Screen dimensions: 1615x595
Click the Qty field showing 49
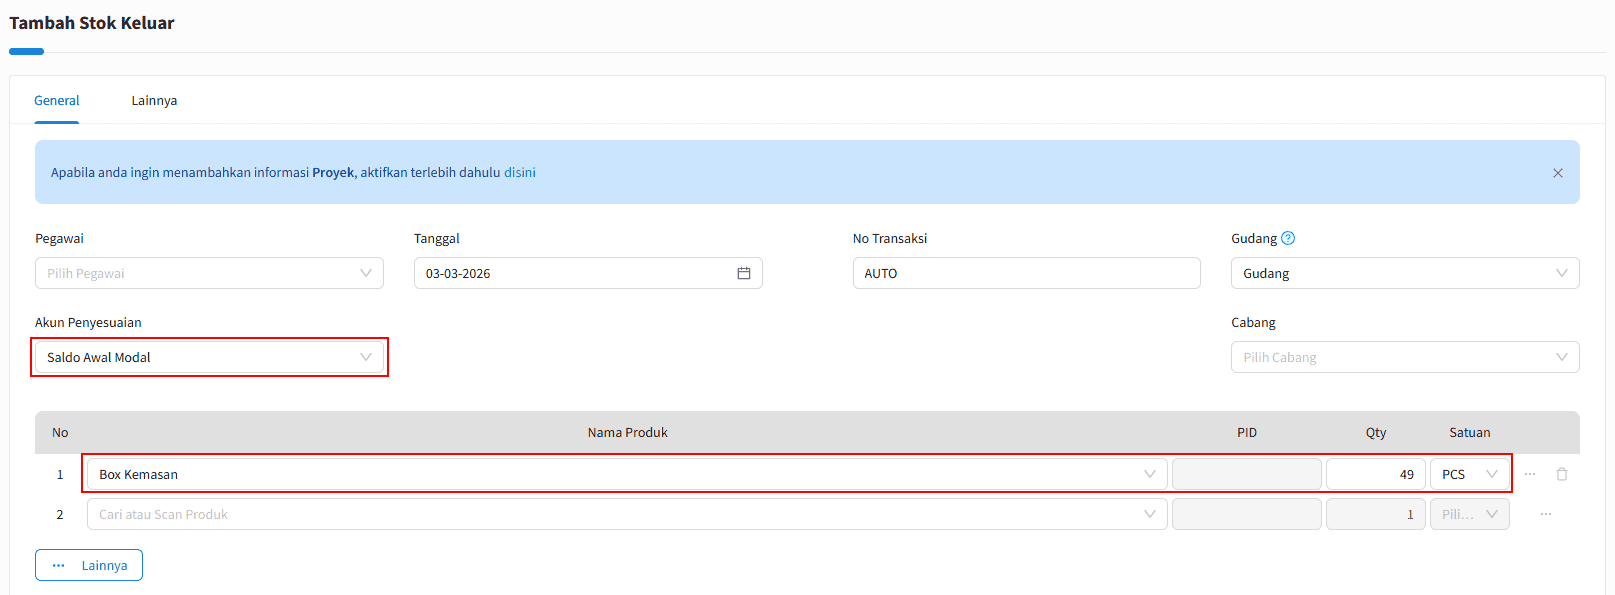click(x=1375, y=474)
